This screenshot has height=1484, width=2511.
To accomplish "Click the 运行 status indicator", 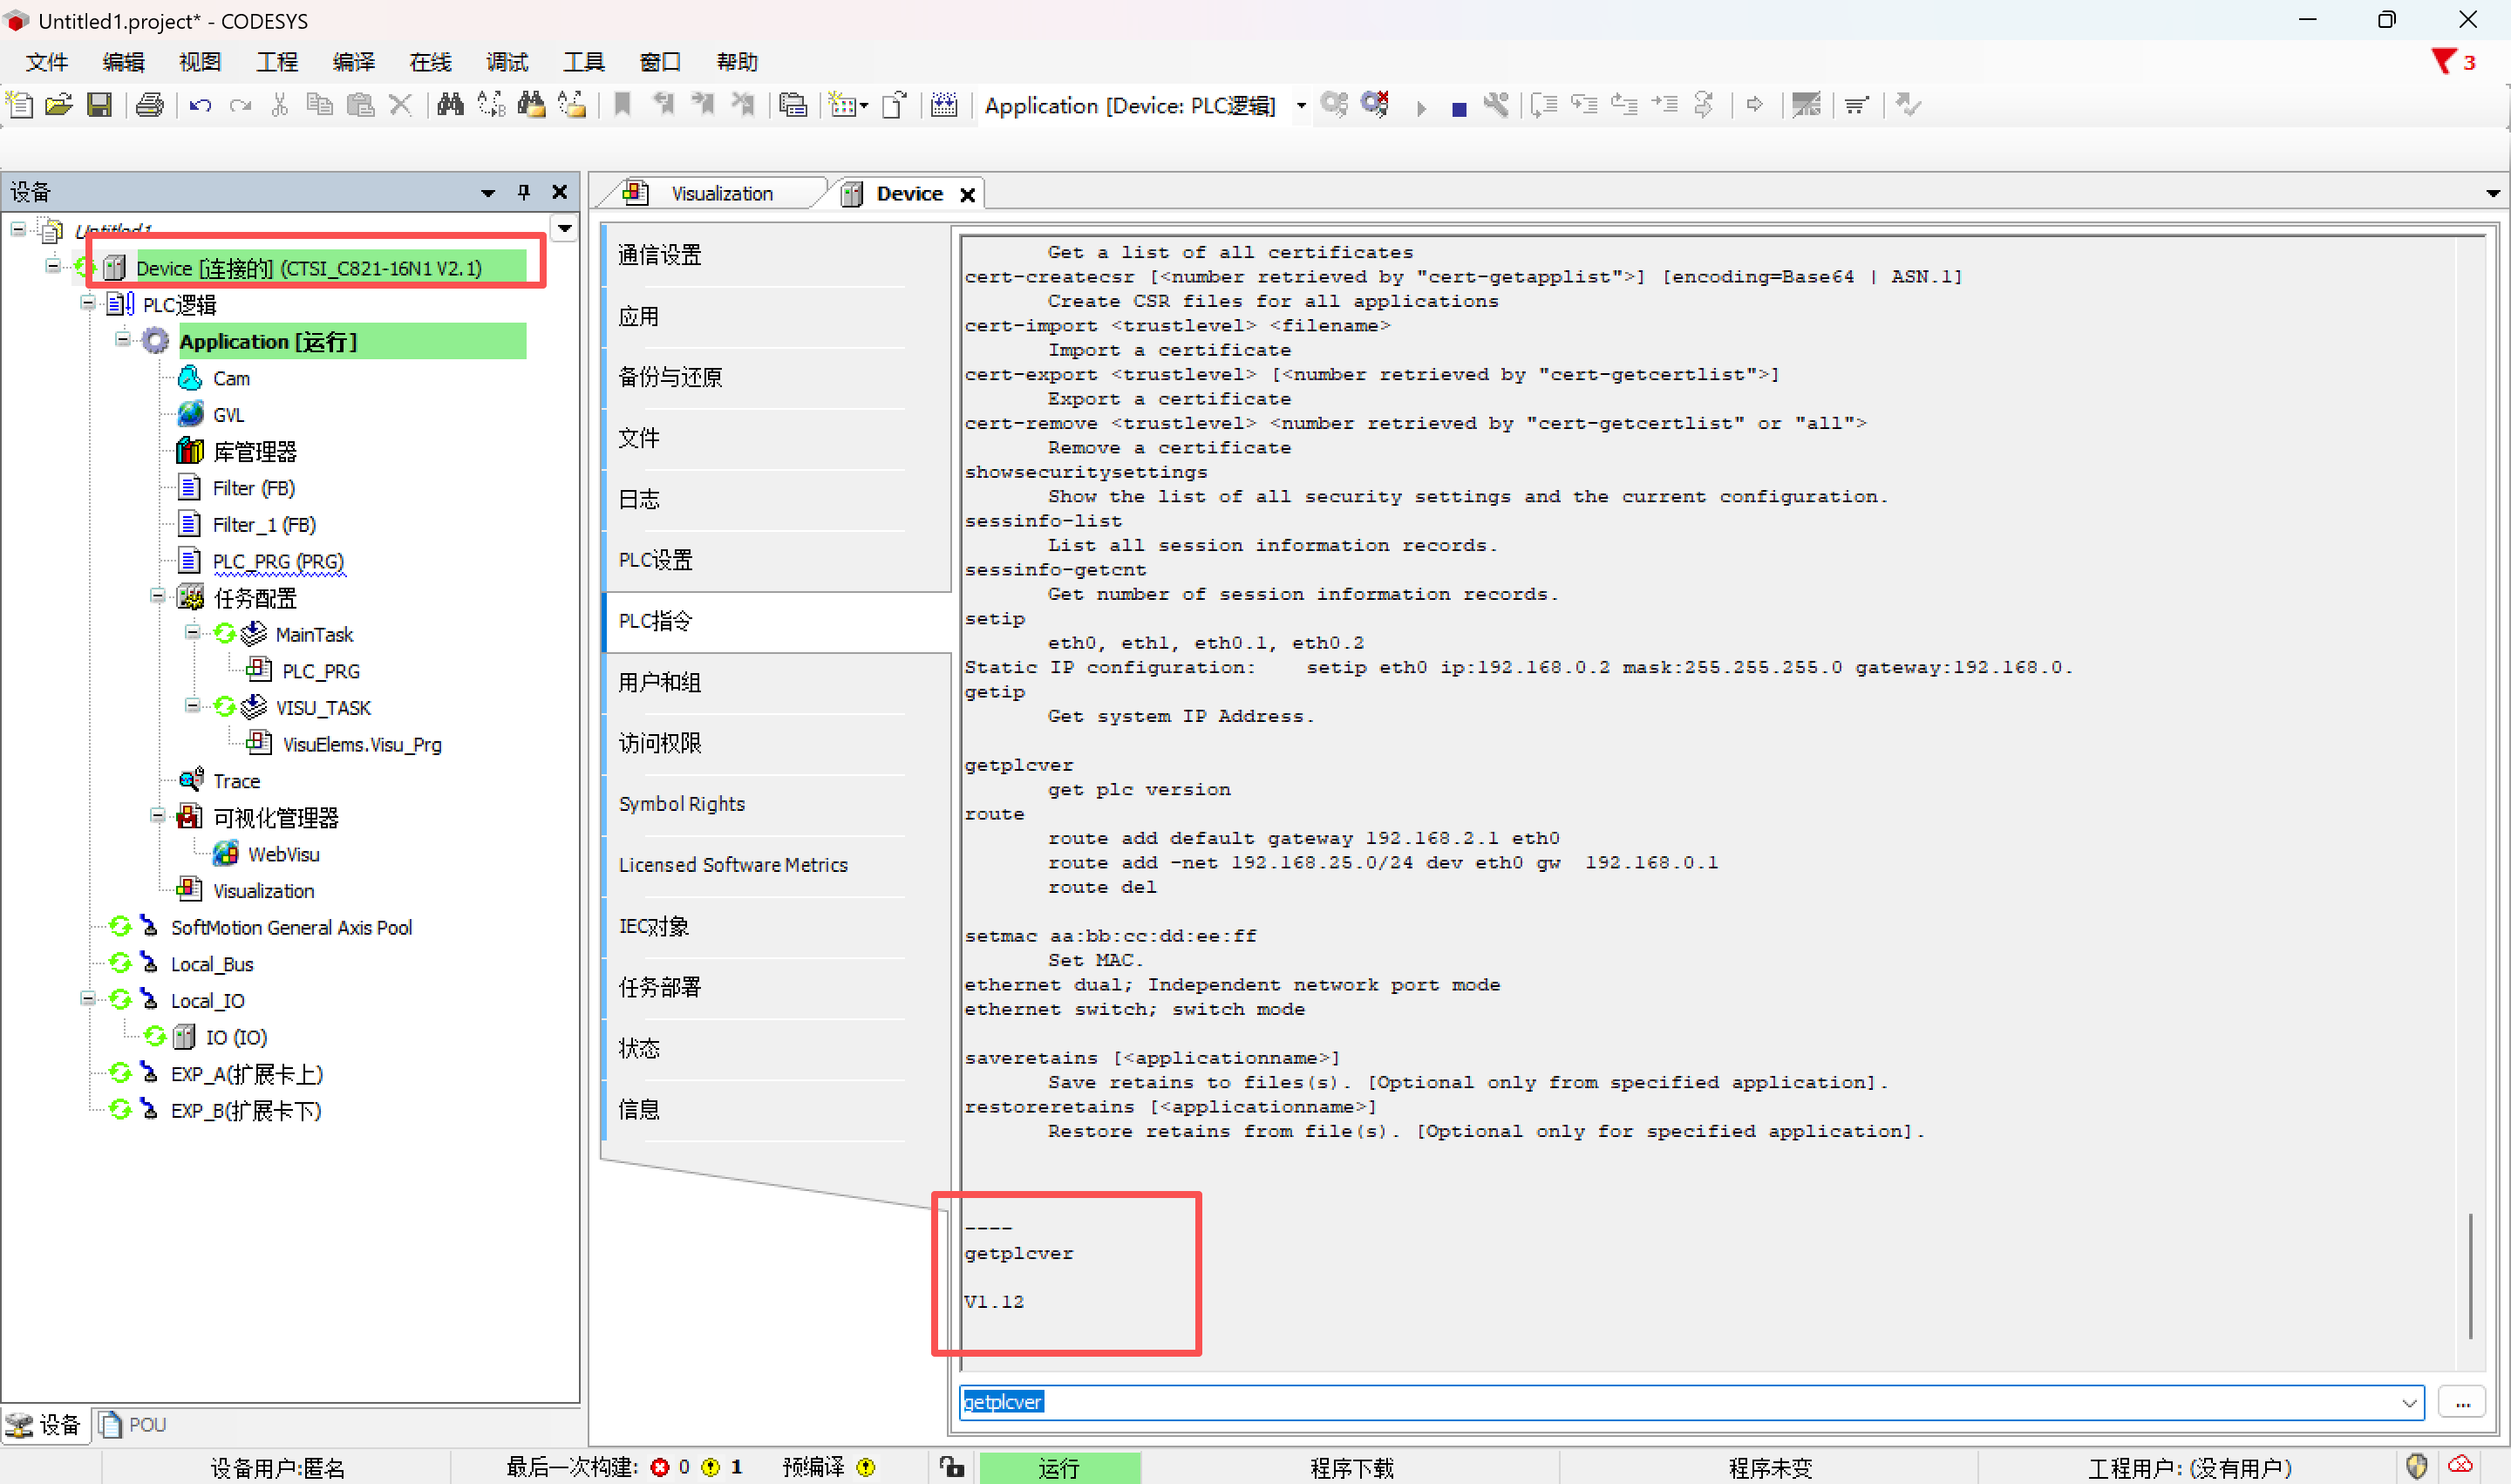I will pos(1059,1467).
